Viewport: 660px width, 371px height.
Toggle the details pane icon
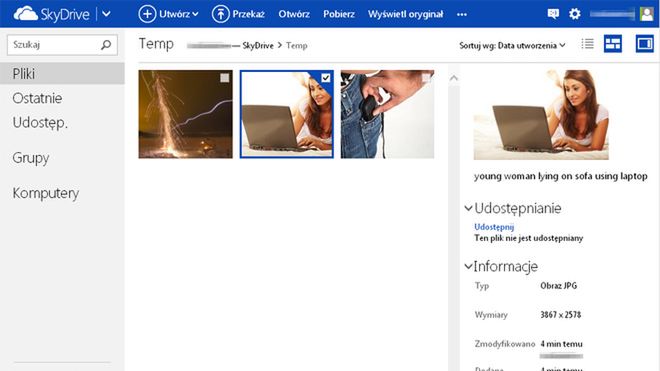[644, 43]
